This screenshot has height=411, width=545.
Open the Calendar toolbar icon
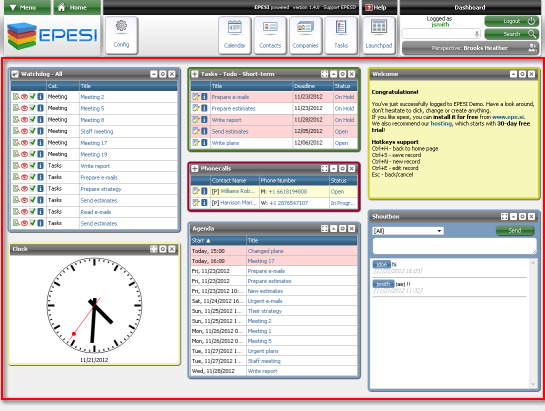(x=235, y=35)
